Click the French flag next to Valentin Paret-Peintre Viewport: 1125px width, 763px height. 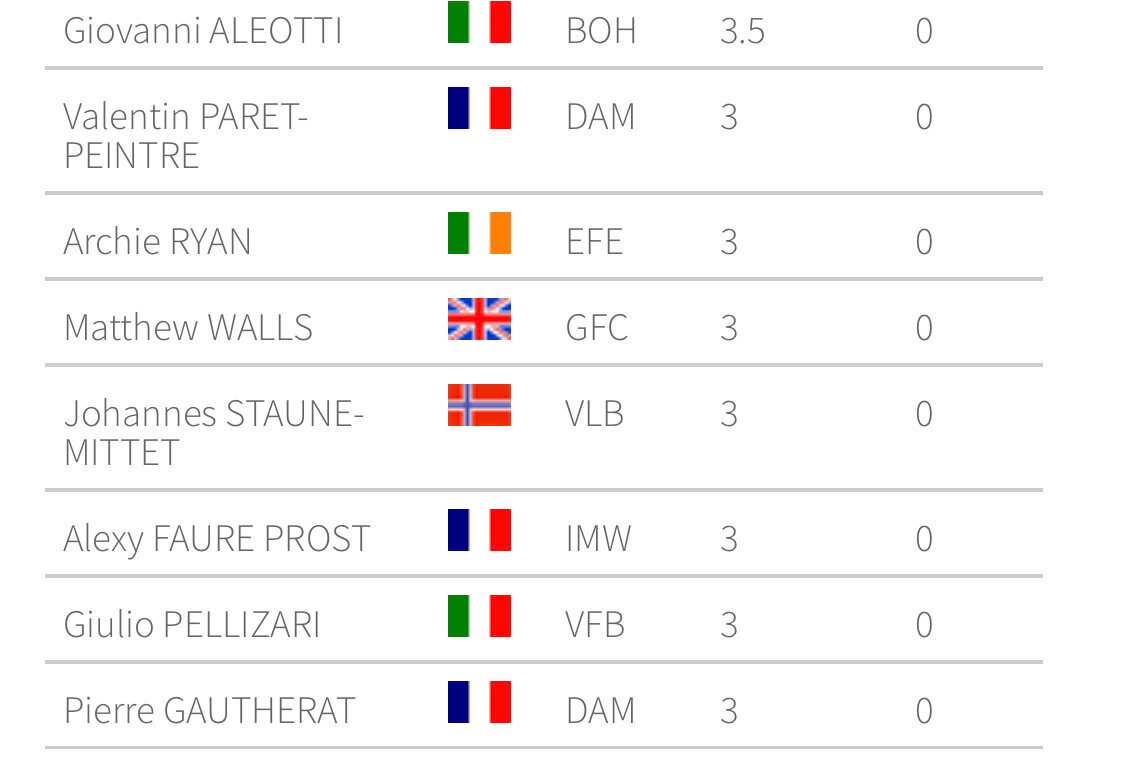pos(479,108)
